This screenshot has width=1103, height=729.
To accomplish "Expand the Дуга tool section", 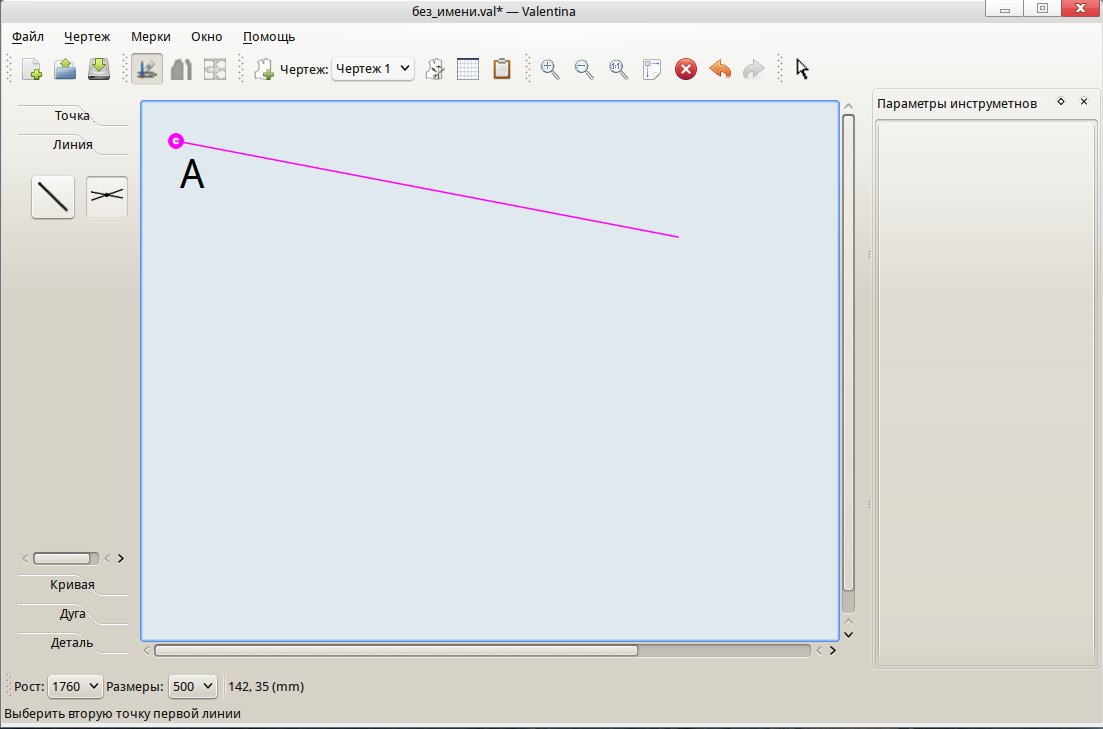I will pos(72,614).
